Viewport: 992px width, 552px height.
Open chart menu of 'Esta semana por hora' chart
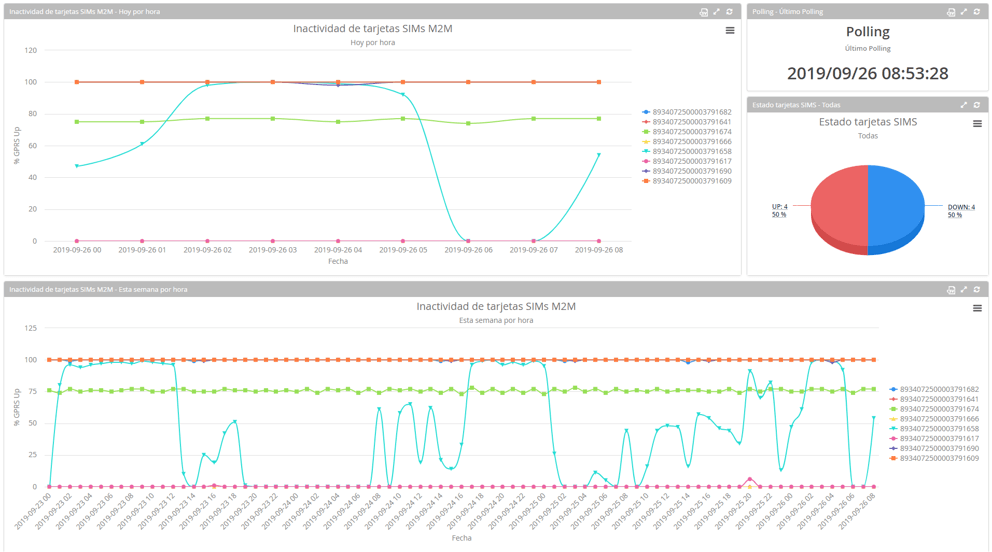click(x=977, y=308)
